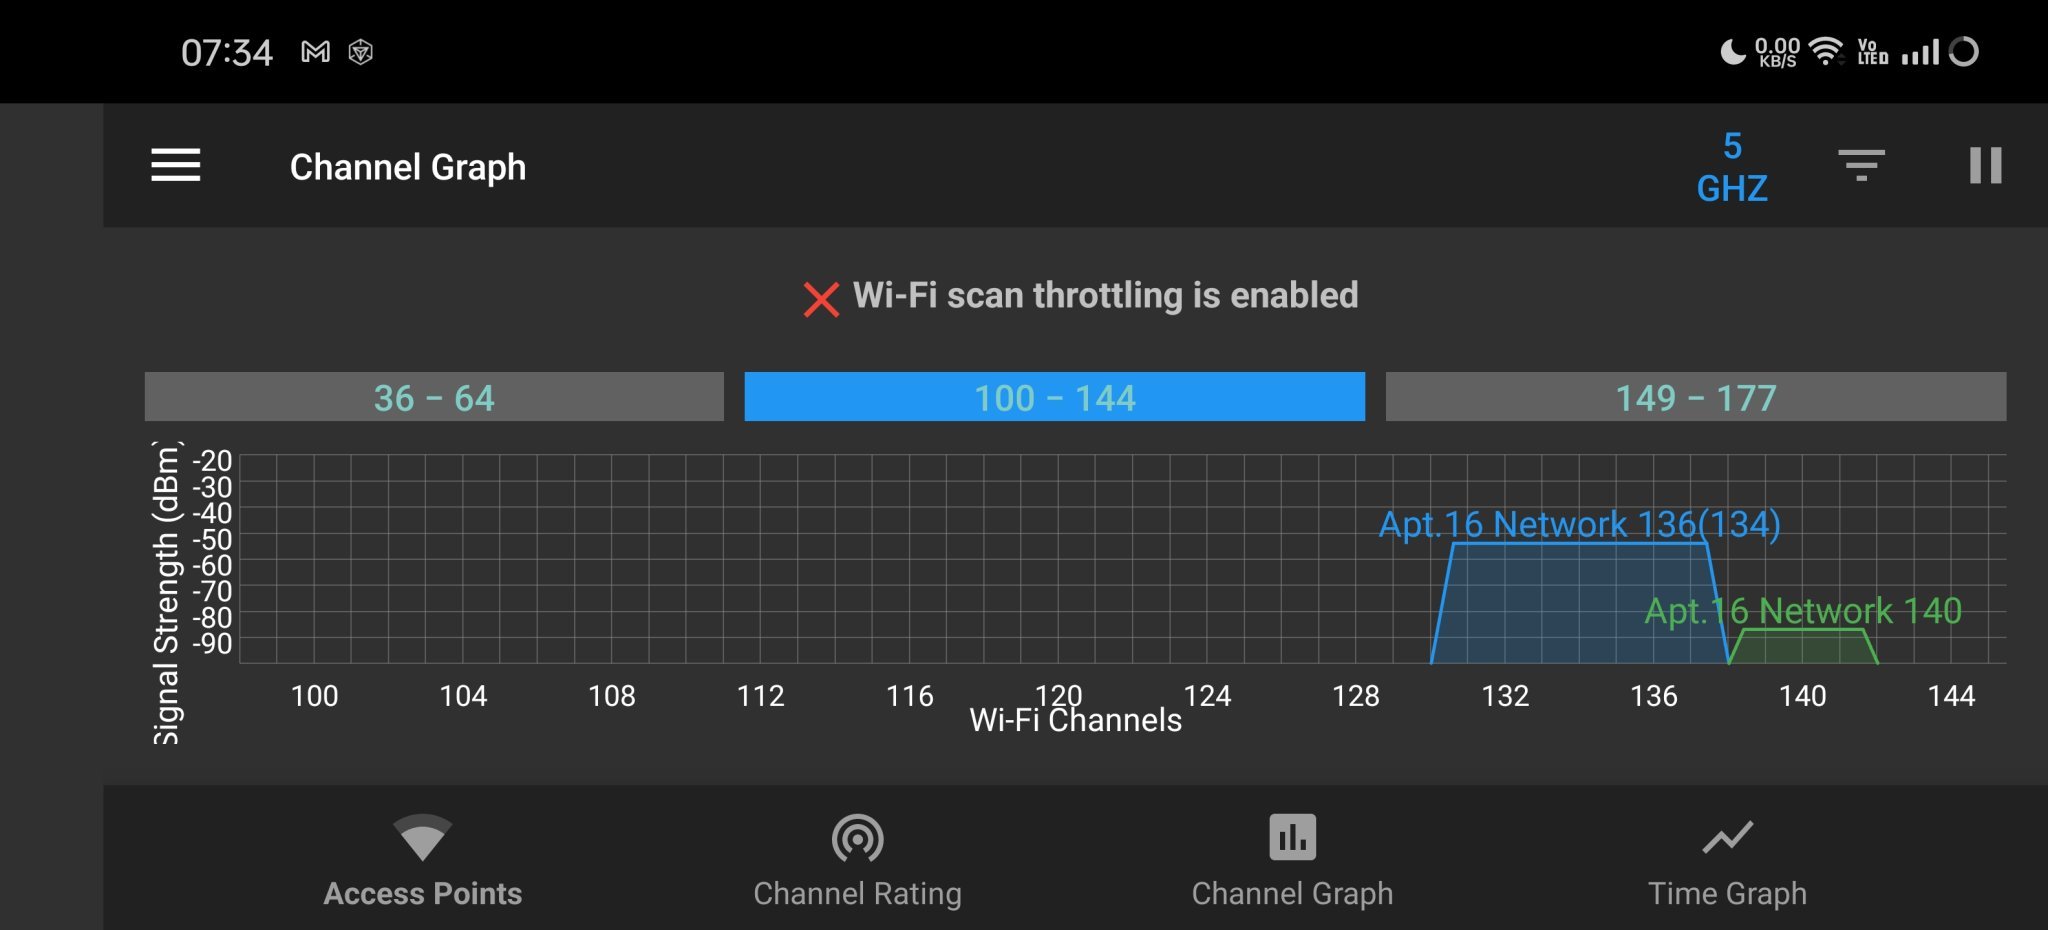Screen dimensions: 2048x930
Task: Open the Channel Graph bottom tab
Action: coord(1292,860)
